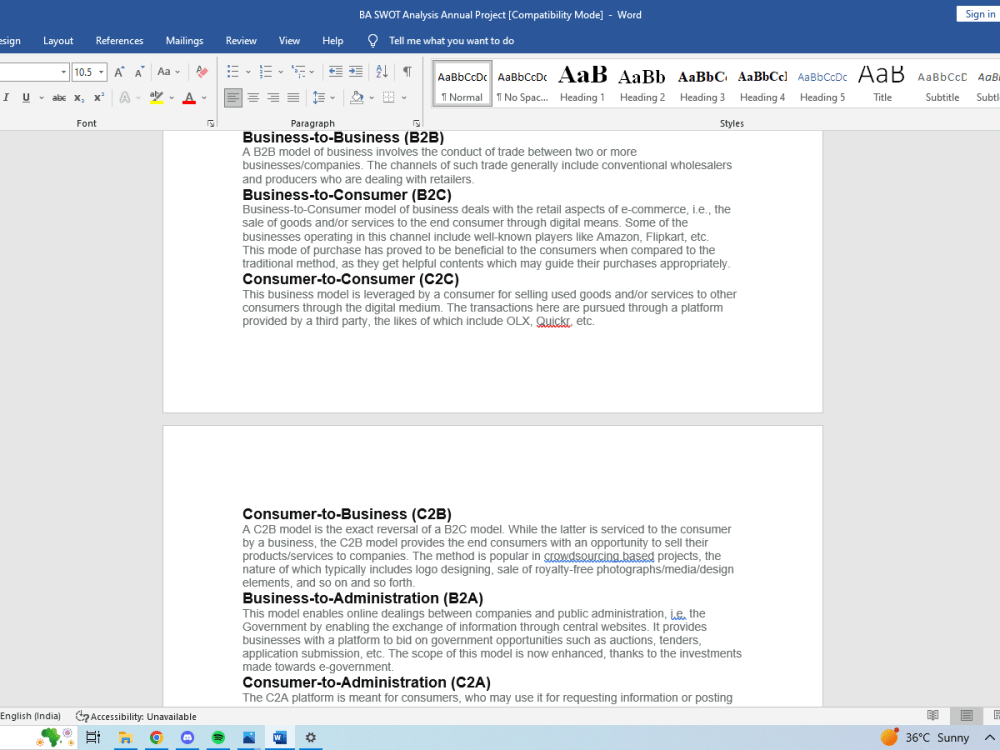The image size is (1000, 750).
Task: Open the Layout tab
Action: (58, 41)
